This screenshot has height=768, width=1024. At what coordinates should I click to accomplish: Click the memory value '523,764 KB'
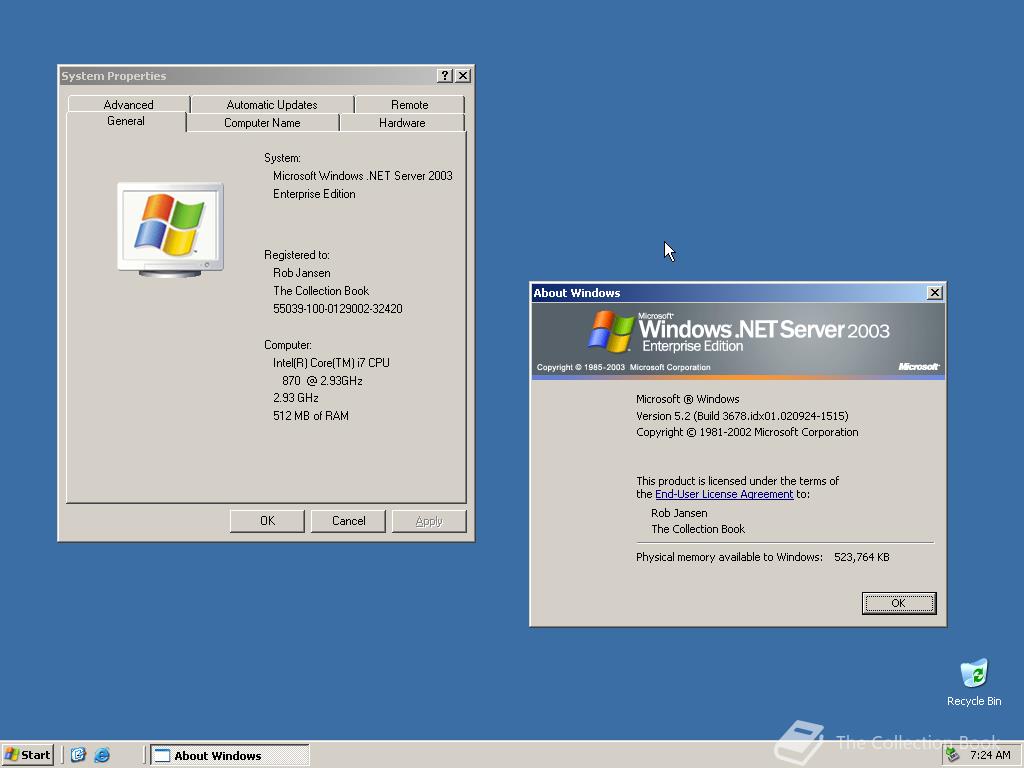pyautogui.click(x=861, y=557)
